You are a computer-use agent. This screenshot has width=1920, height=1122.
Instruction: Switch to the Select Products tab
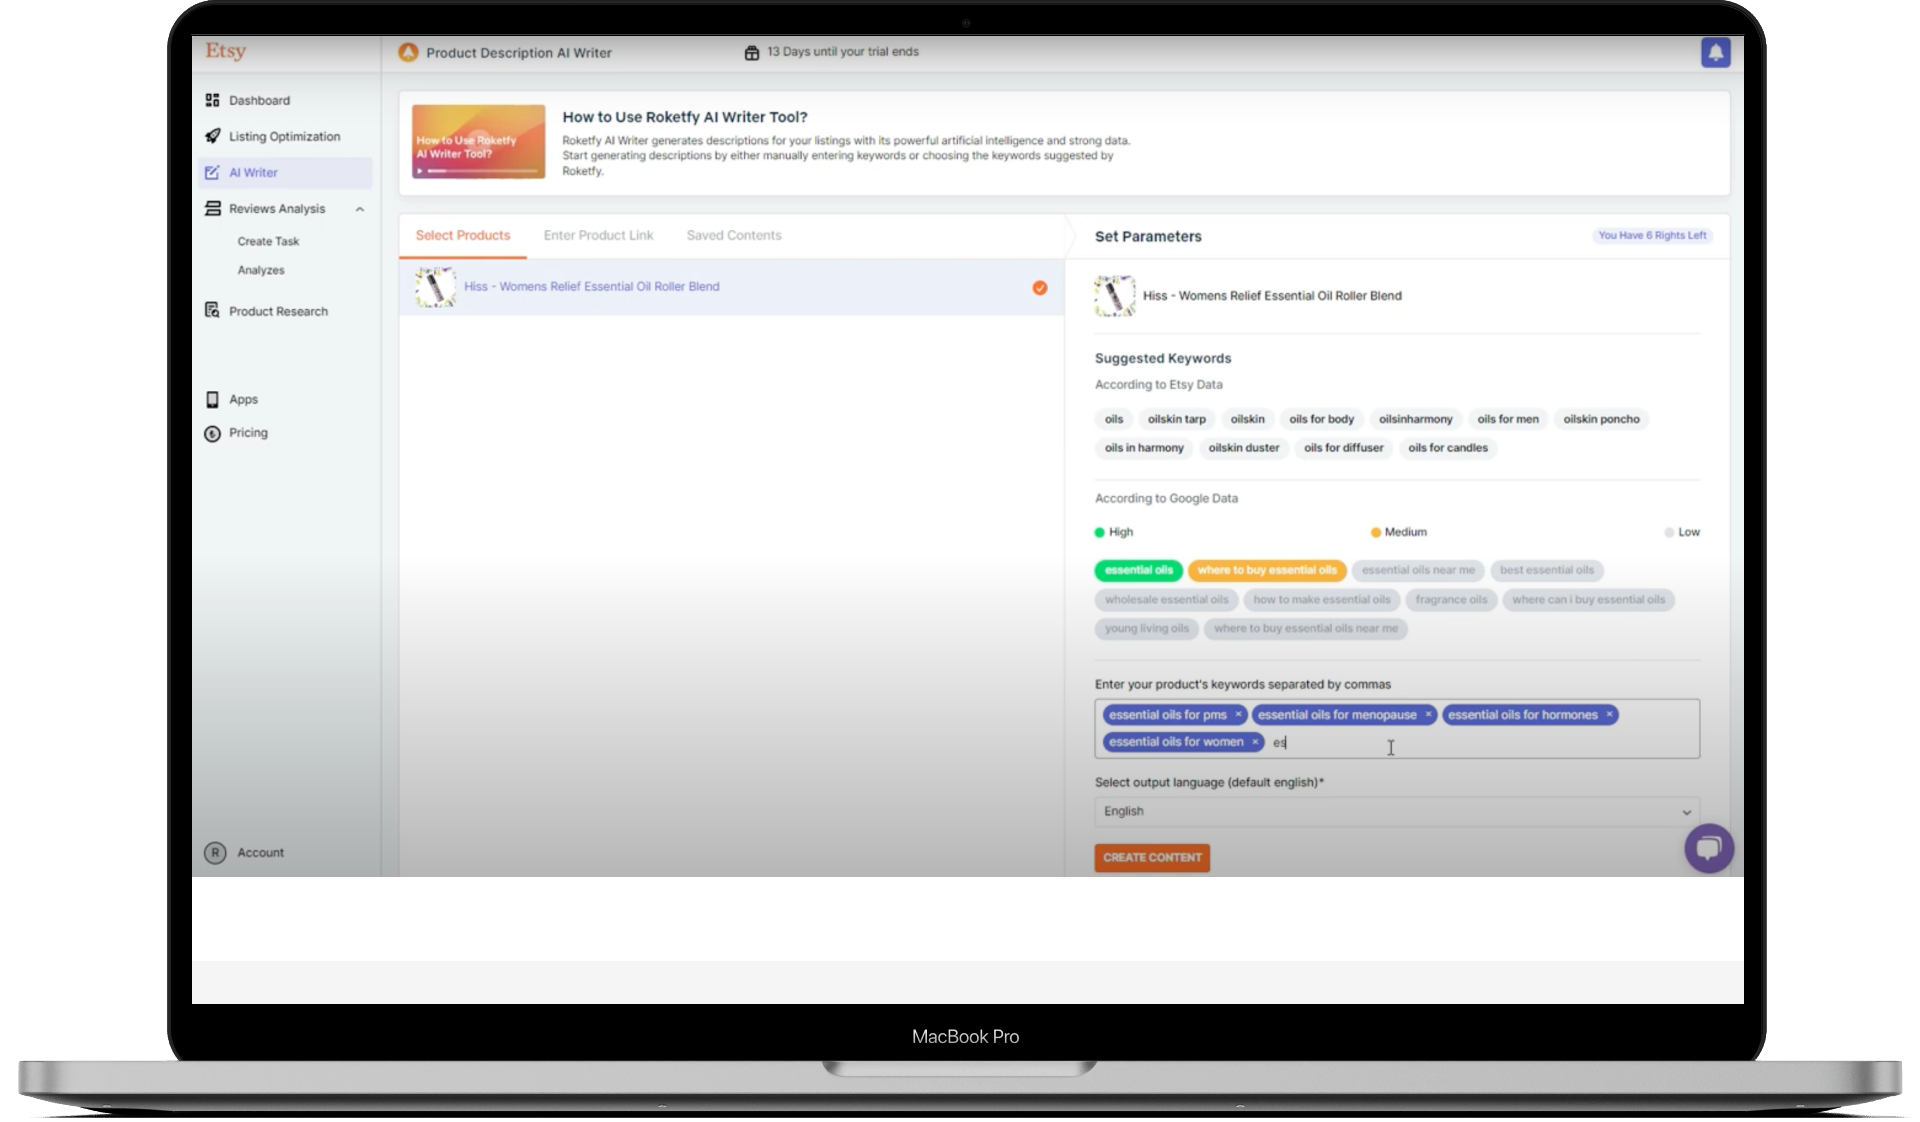point(463,236)
